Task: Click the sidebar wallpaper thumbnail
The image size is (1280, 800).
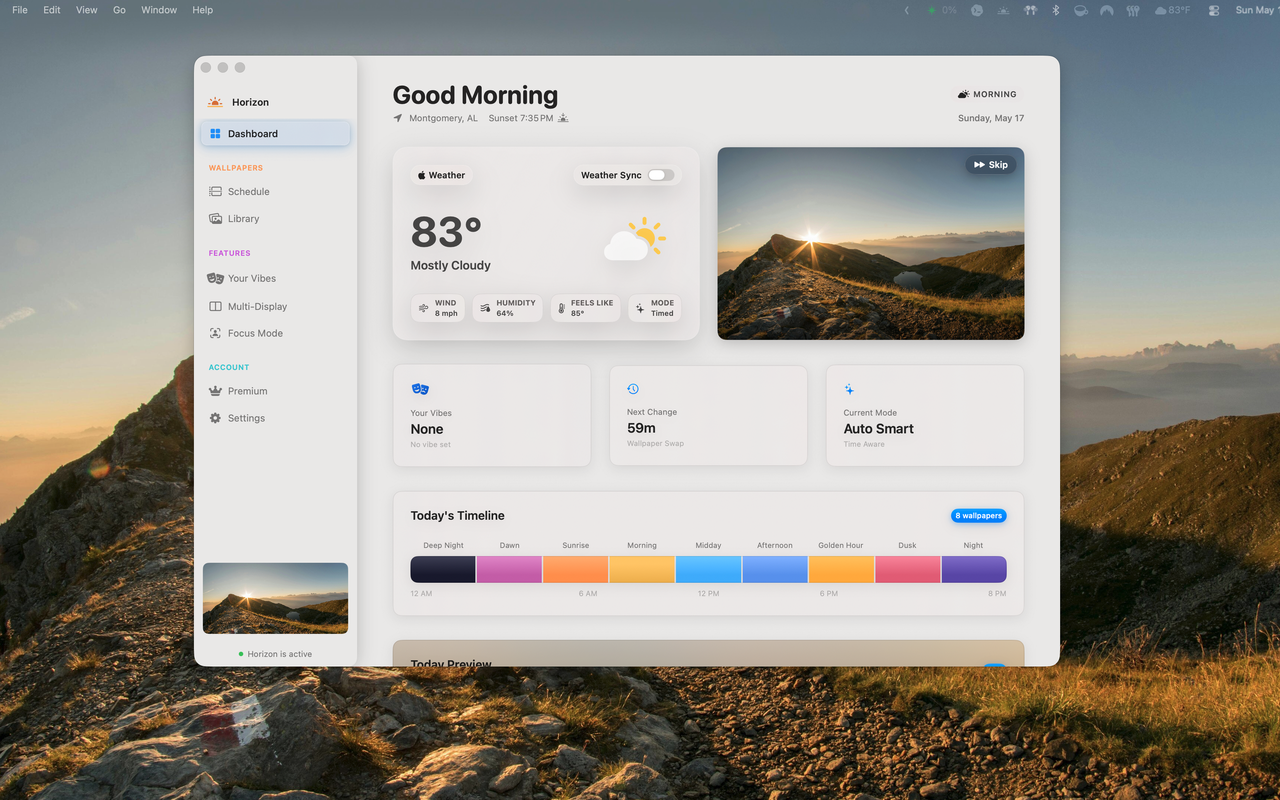Action: point(275,598)
